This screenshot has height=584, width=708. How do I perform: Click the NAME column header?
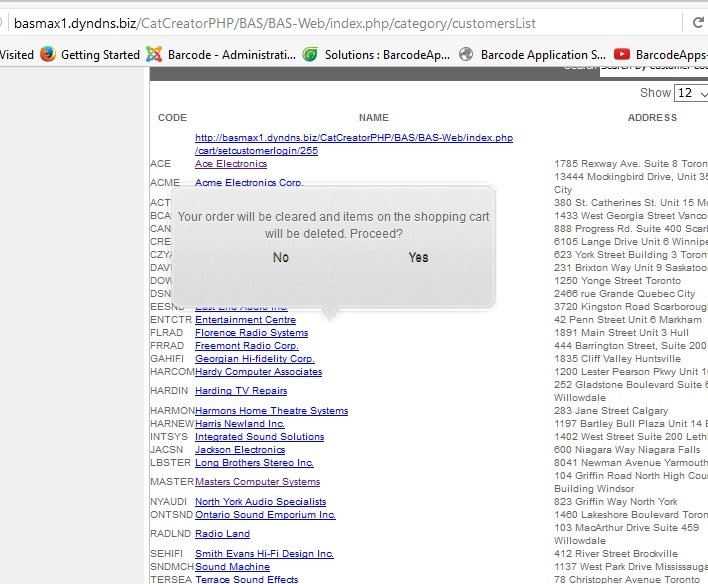pyautogui.click(x=373, y=118)
